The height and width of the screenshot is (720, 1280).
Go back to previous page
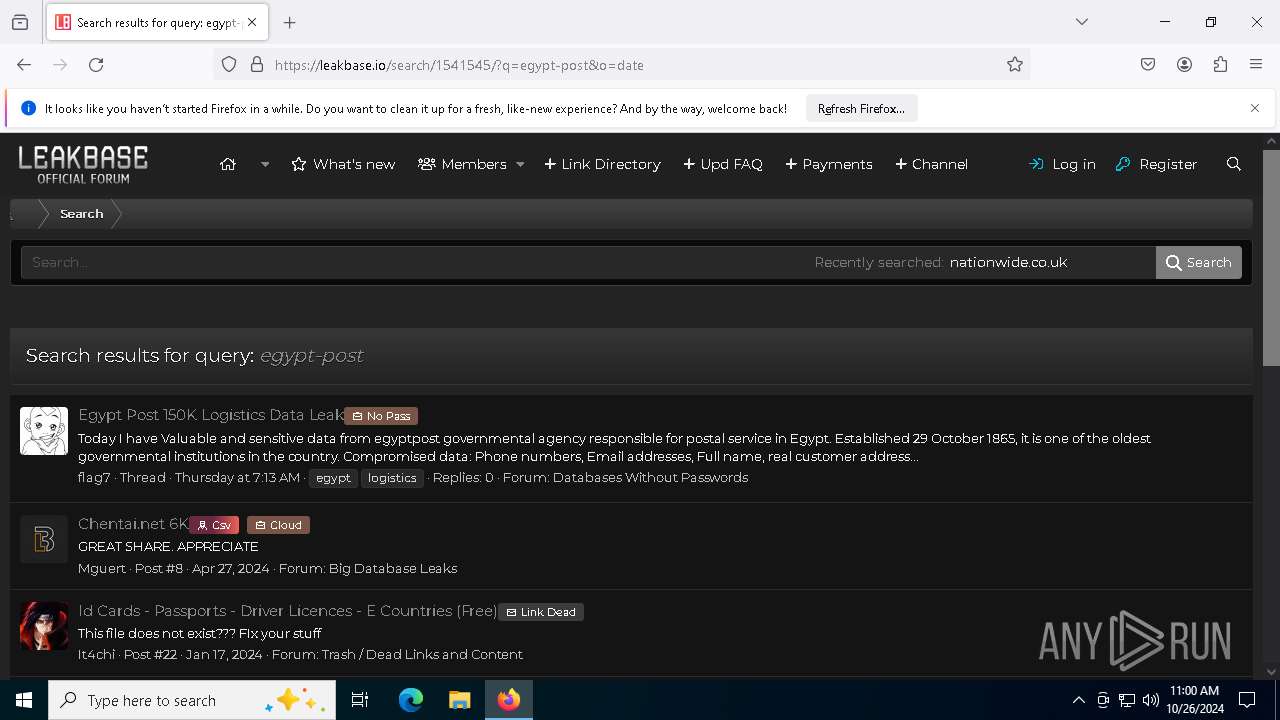(x=24, y=65)
